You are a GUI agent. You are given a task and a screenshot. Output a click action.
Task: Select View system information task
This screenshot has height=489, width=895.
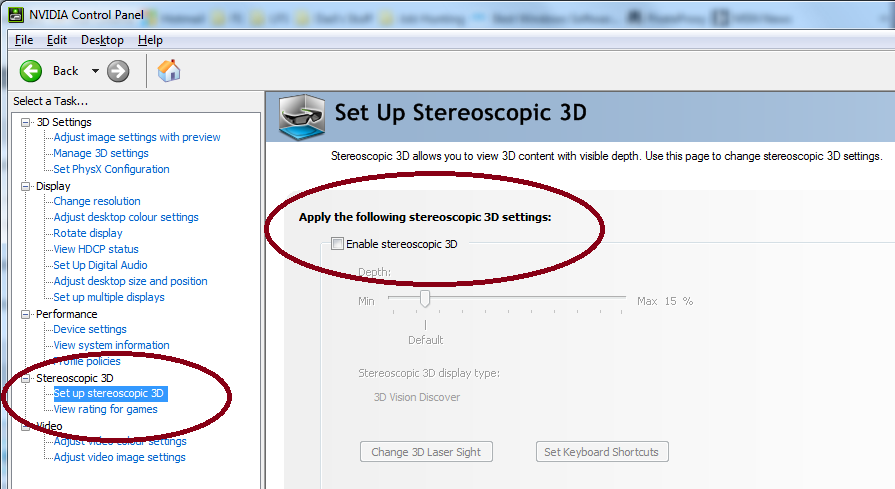pos(111,345)
